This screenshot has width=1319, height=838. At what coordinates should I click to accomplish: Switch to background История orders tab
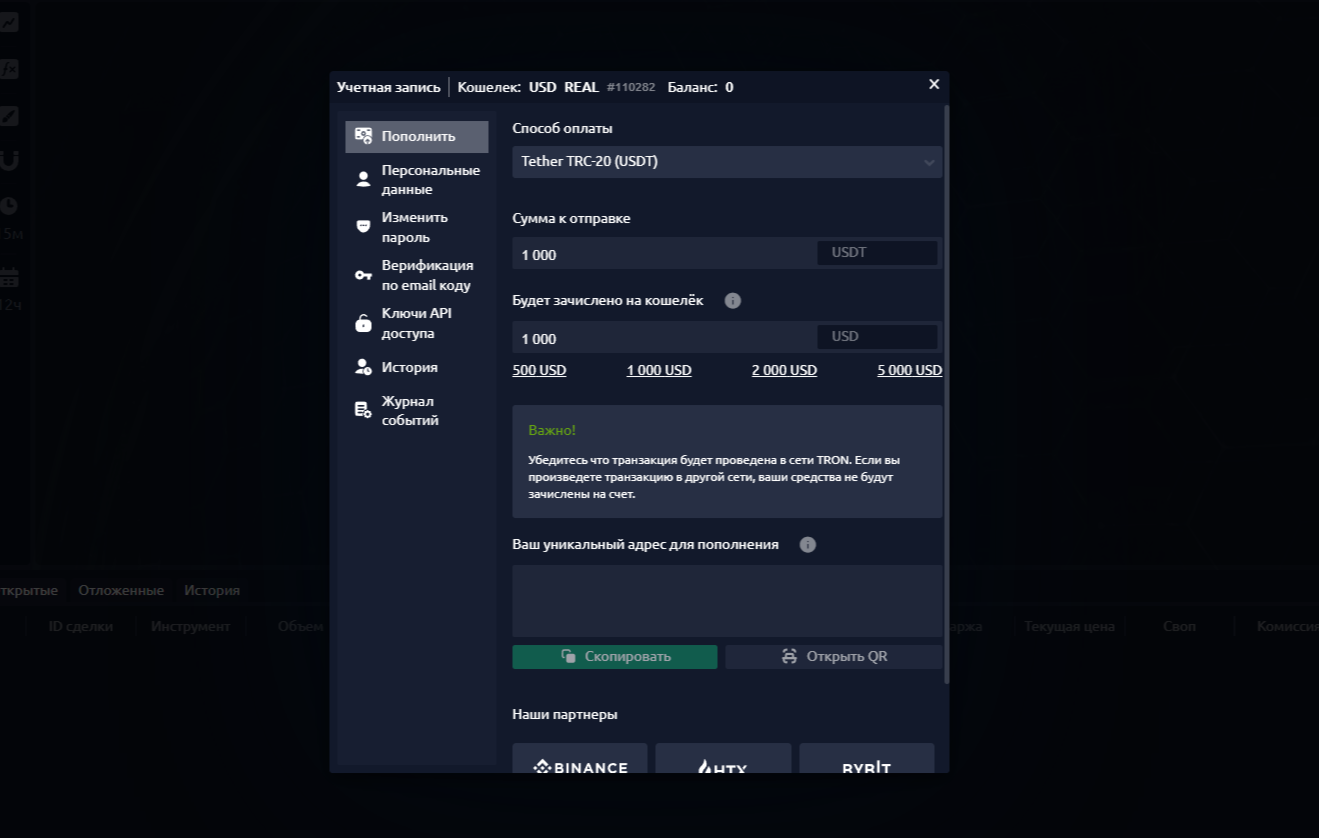click(x=212, y=590)
